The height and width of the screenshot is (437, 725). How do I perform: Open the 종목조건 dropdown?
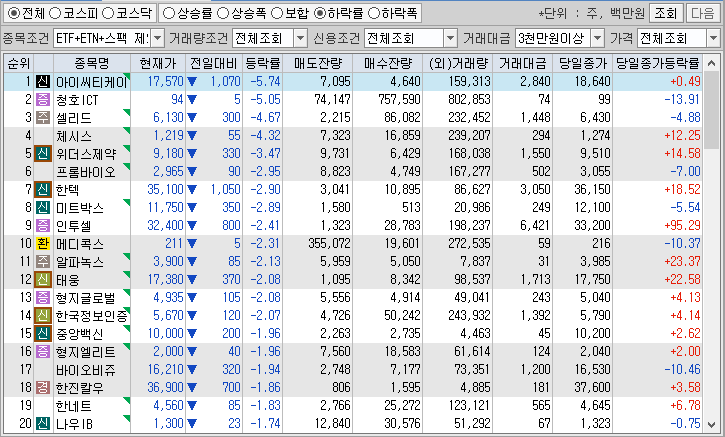pos(157,38)
